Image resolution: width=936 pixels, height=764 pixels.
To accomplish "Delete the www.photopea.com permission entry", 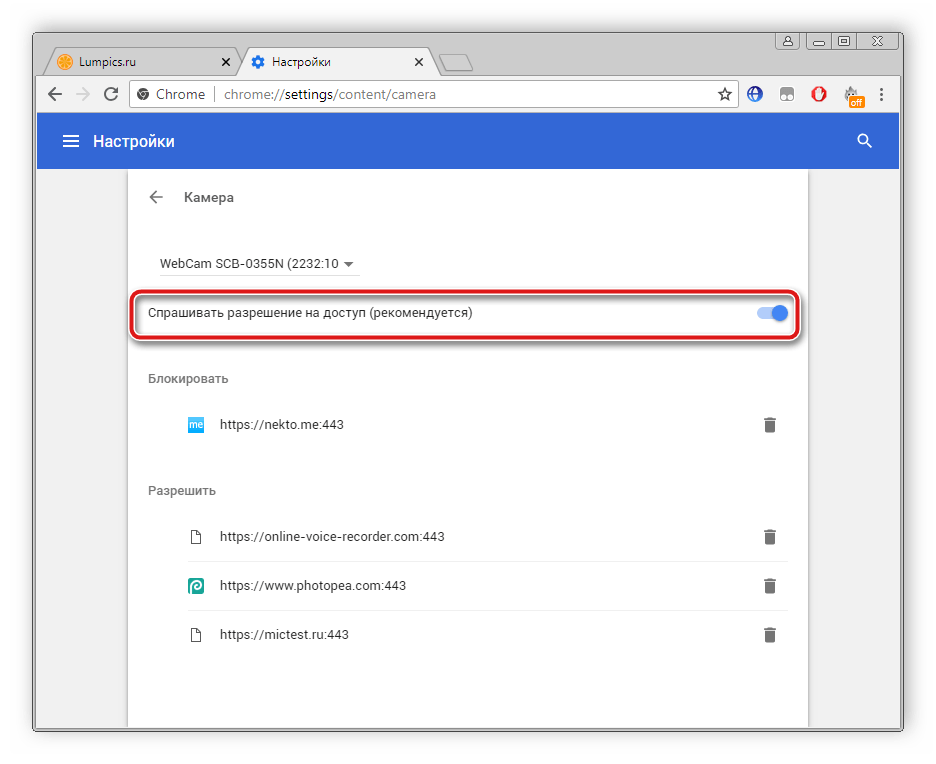I will tap(769, 586).
